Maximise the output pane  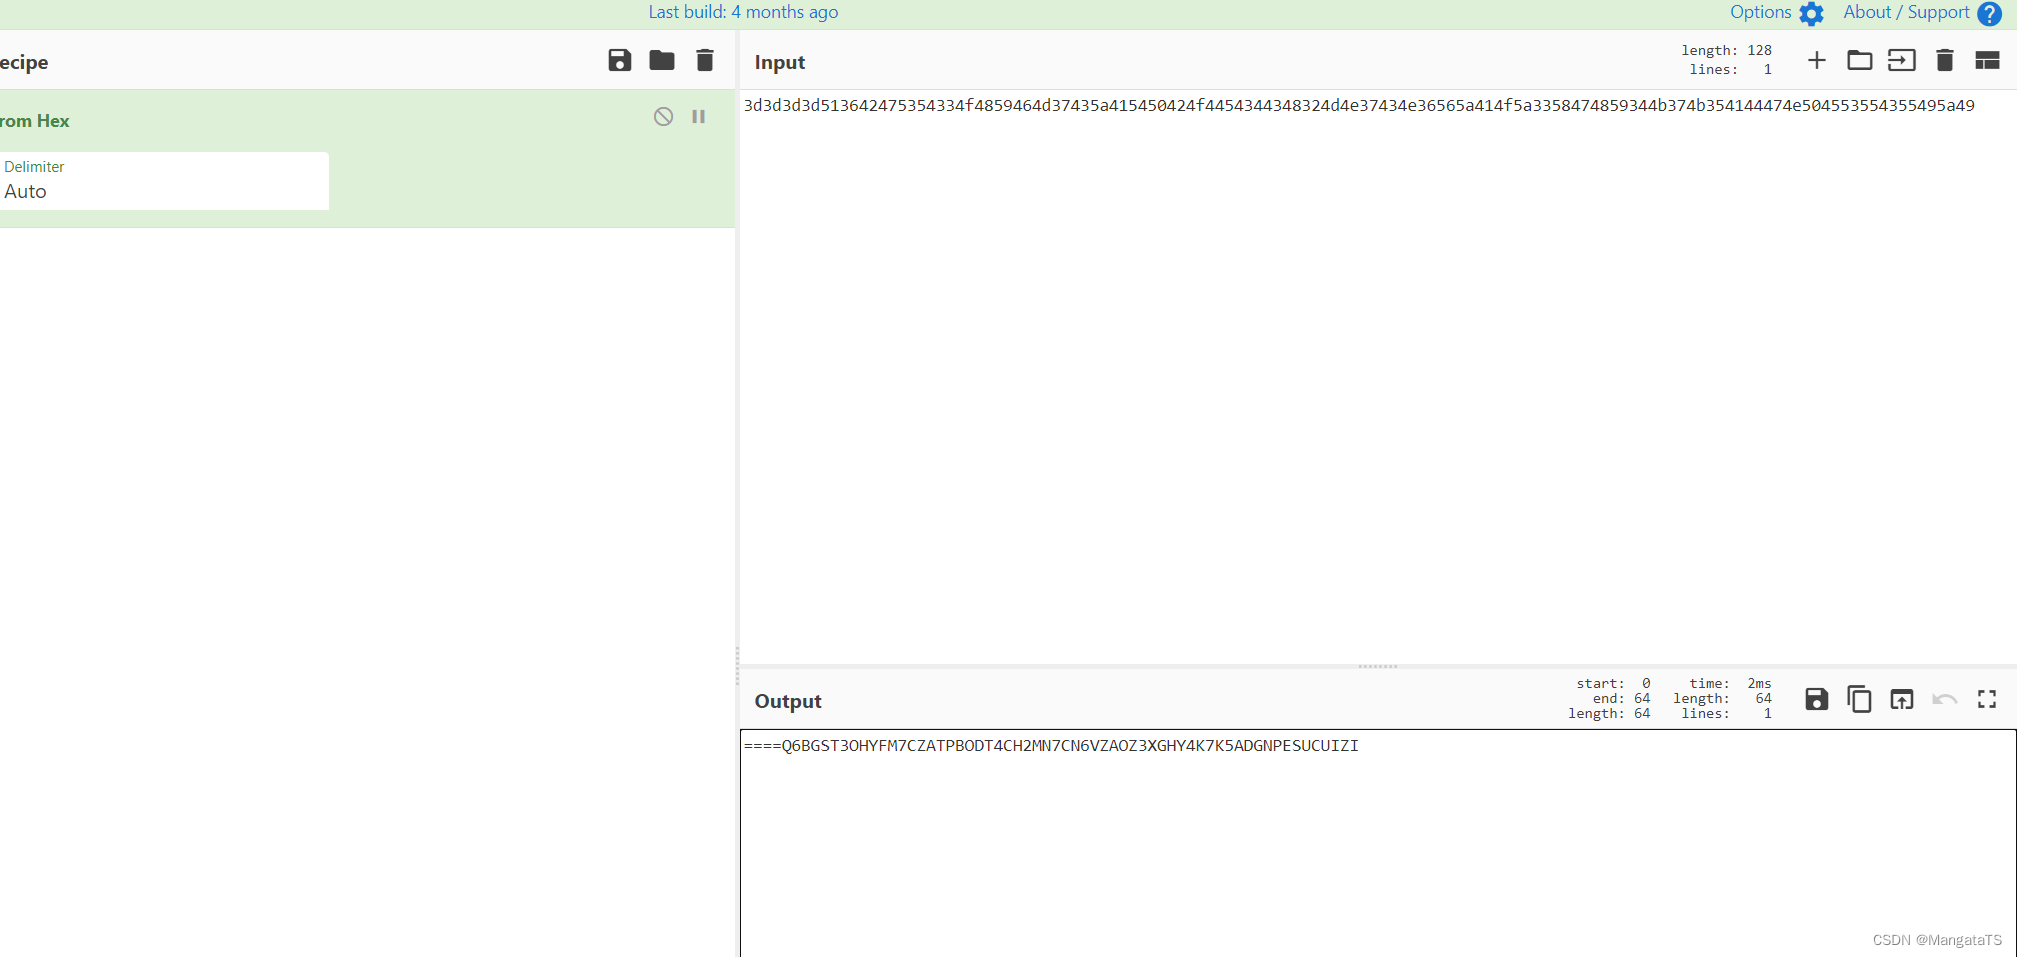(x=1987, y=699)
